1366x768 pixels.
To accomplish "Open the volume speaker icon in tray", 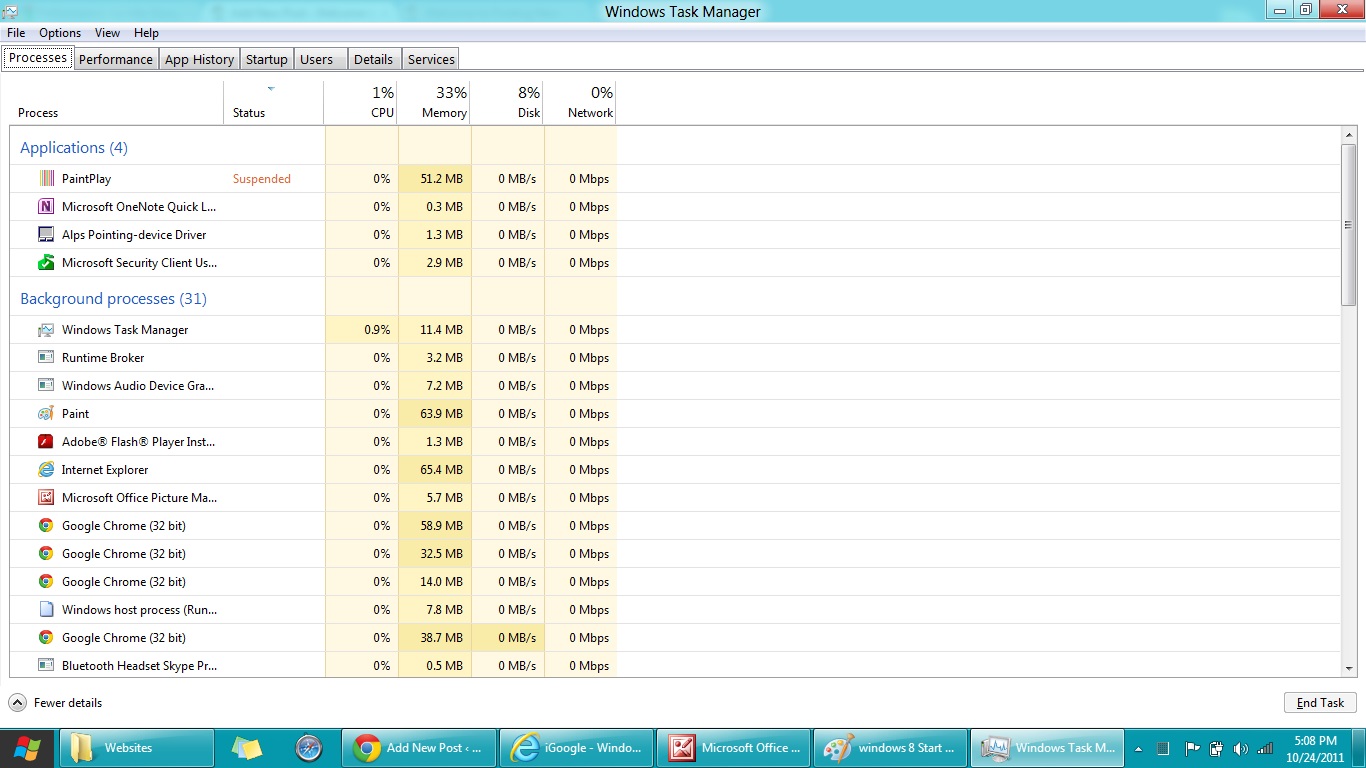I will coord(1241,748).
